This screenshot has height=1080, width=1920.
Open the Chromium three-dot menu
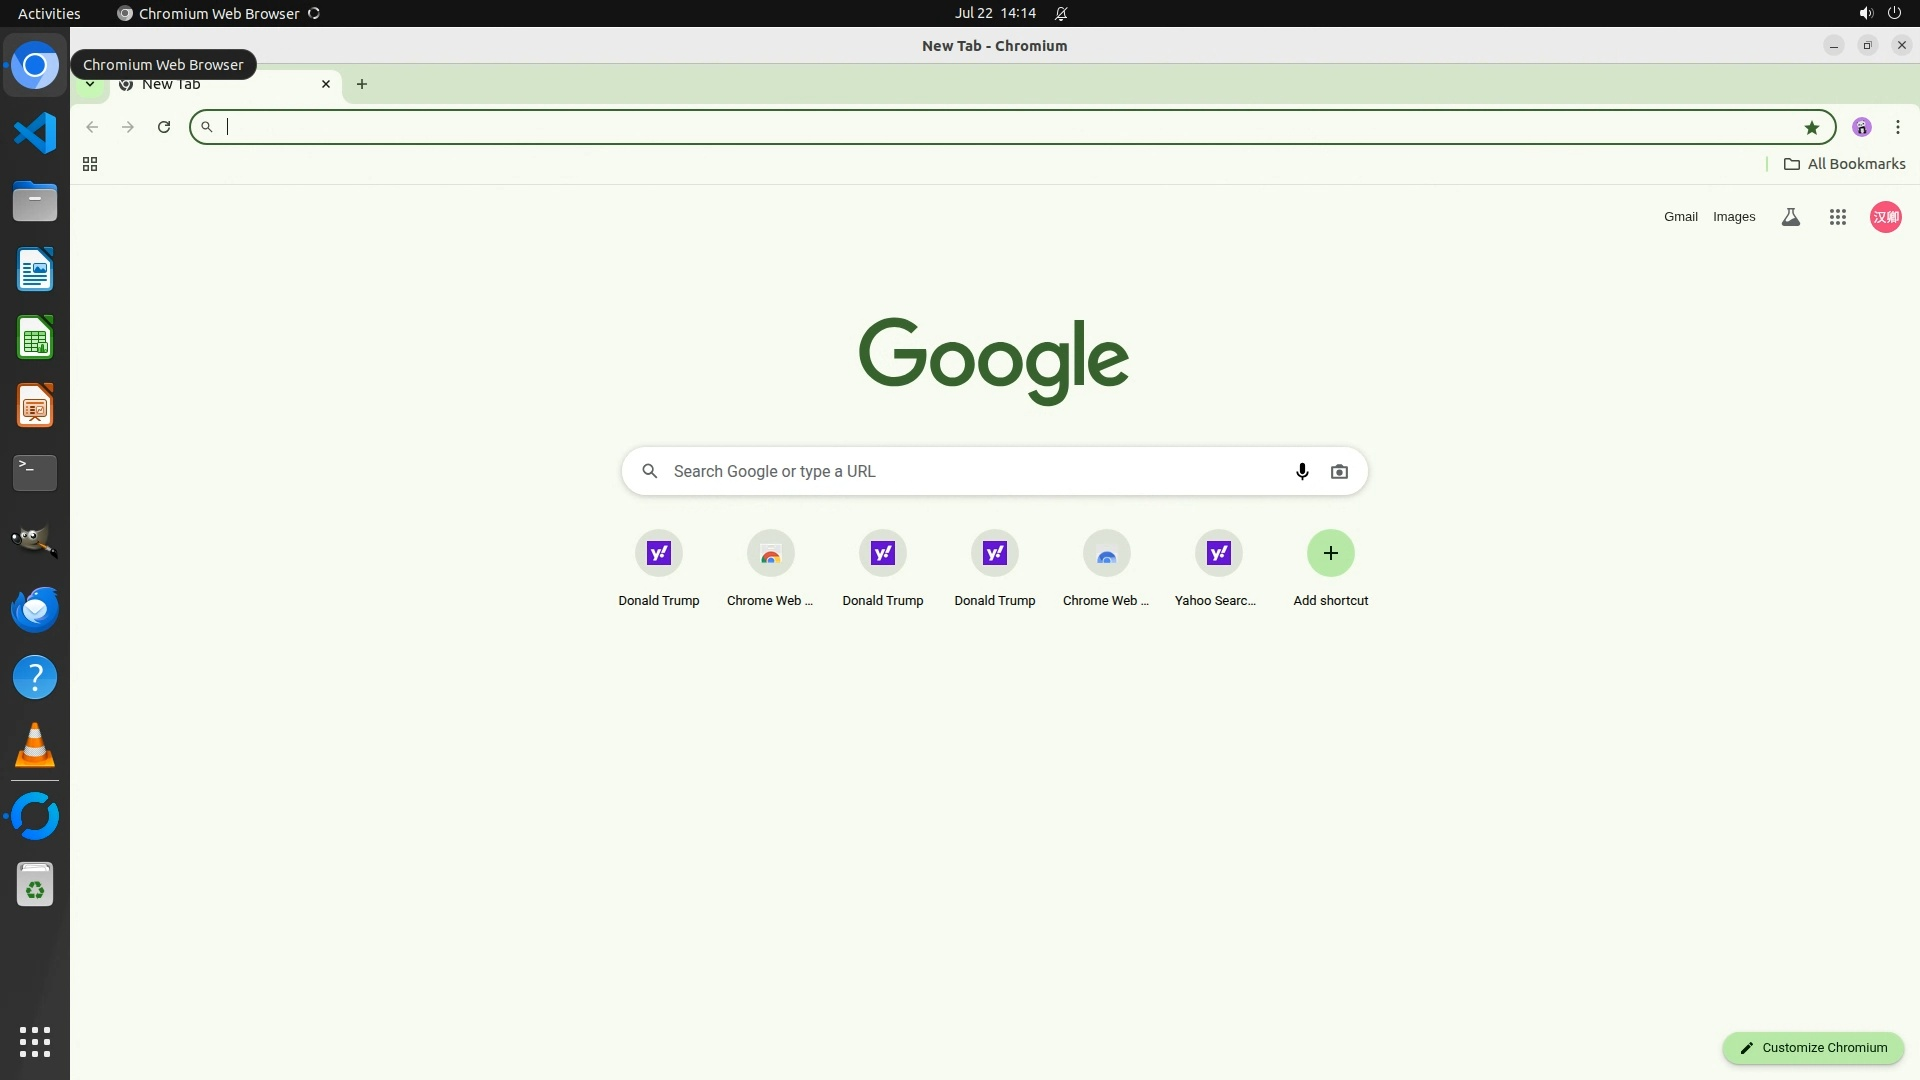click(1897, 127)
